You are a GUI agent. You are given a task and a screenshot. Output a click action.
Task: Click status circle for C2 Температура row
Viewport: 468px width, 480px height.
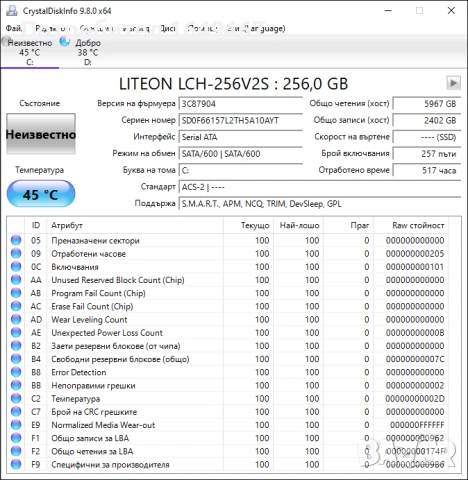(x=16, y=398)
